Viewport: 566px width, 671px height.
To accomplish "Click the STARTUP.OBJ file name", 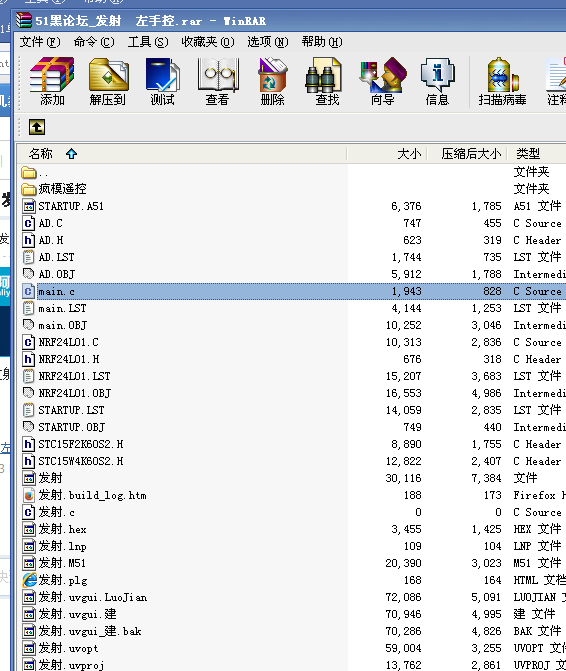I will click(72, 427).
